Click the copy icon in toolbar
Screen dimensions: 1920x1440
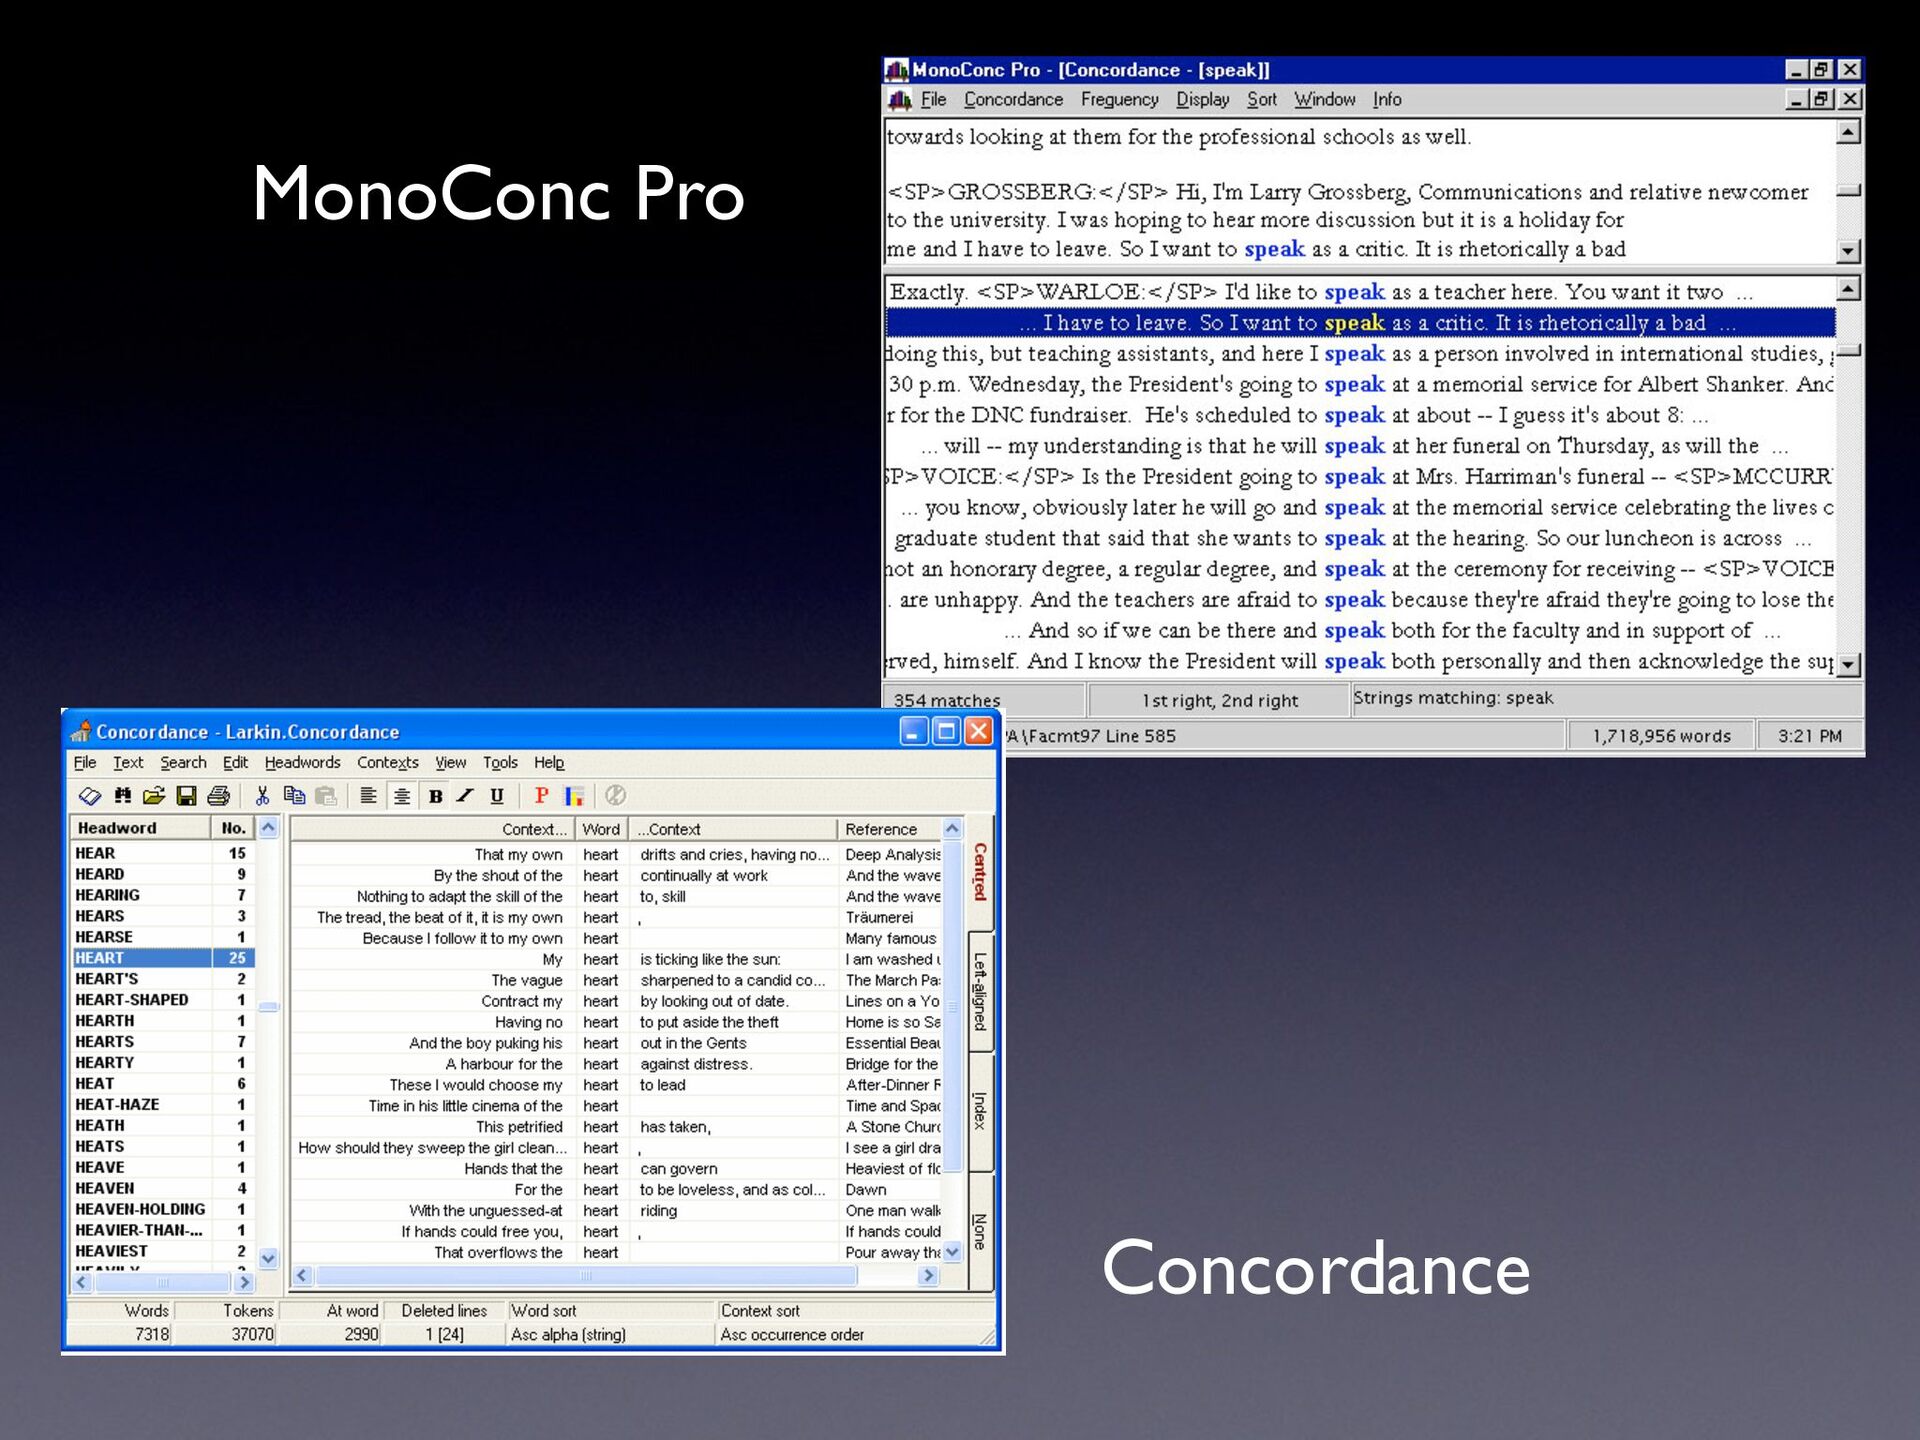pos(294,795)
